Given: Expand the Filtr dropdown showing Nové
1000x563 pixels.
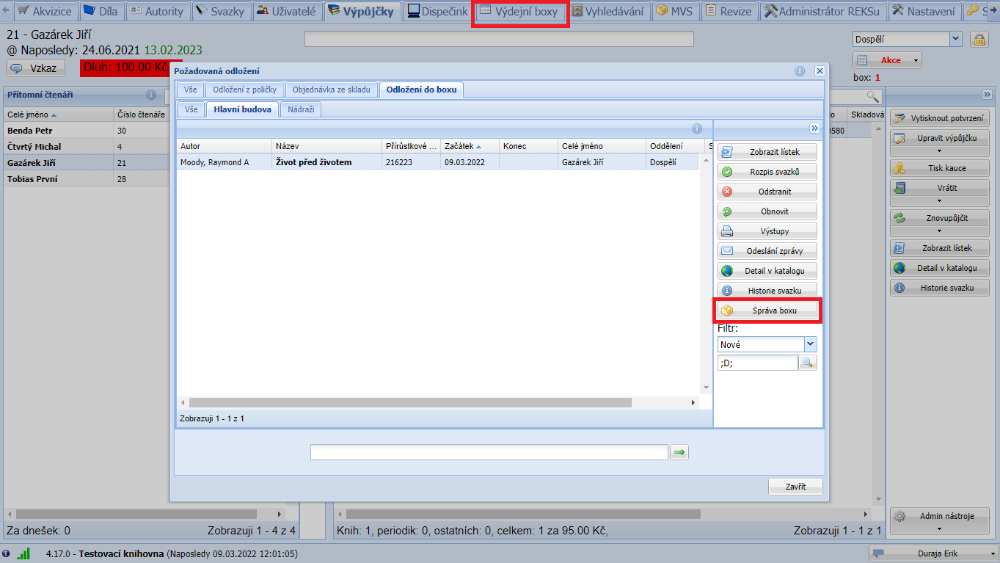Looking at the screenshot, I should coord(810,344).
